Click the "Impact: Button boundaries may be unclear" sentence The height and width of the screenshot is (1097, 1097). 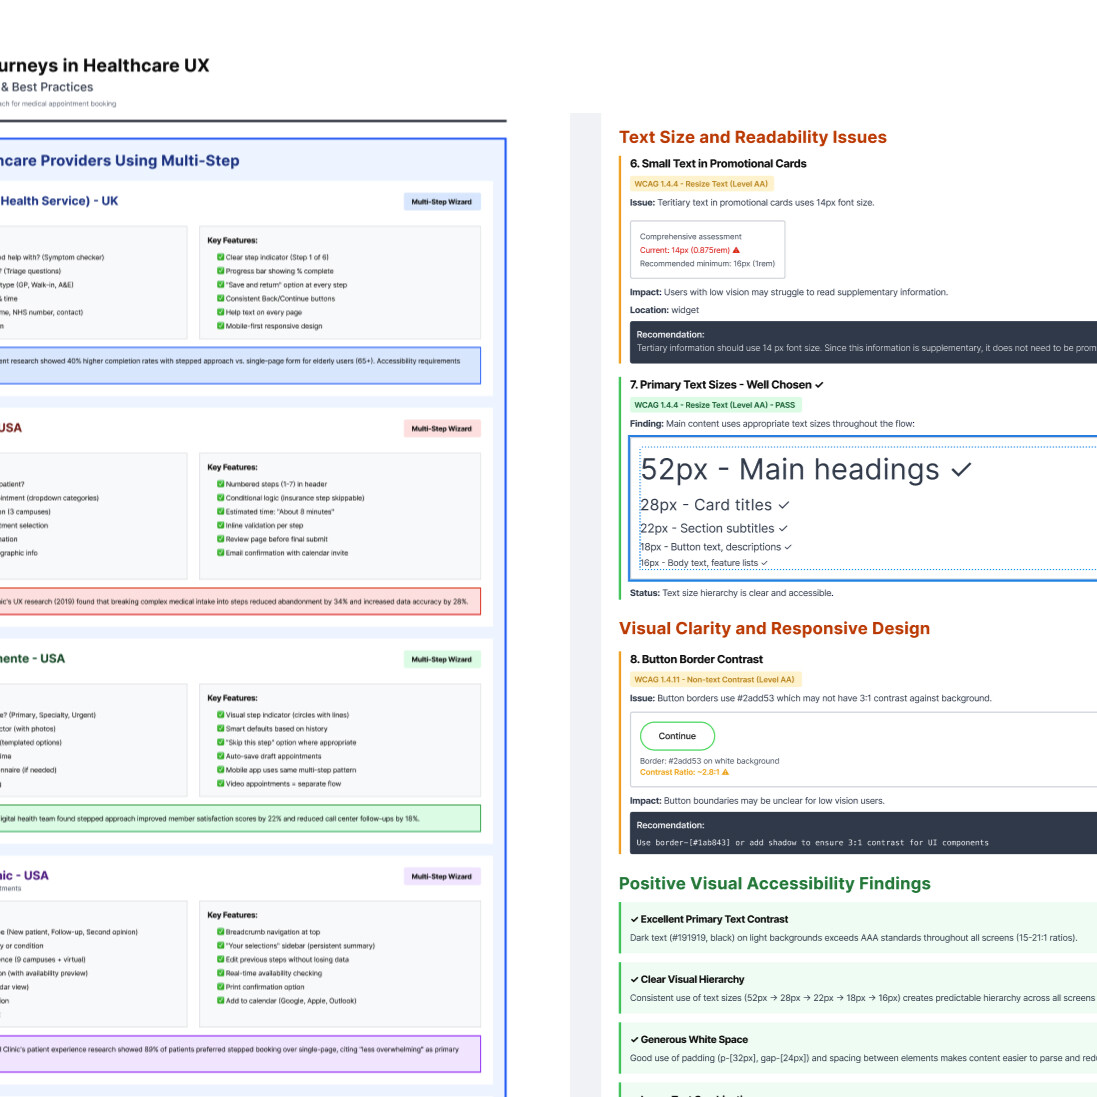point(757,800)
